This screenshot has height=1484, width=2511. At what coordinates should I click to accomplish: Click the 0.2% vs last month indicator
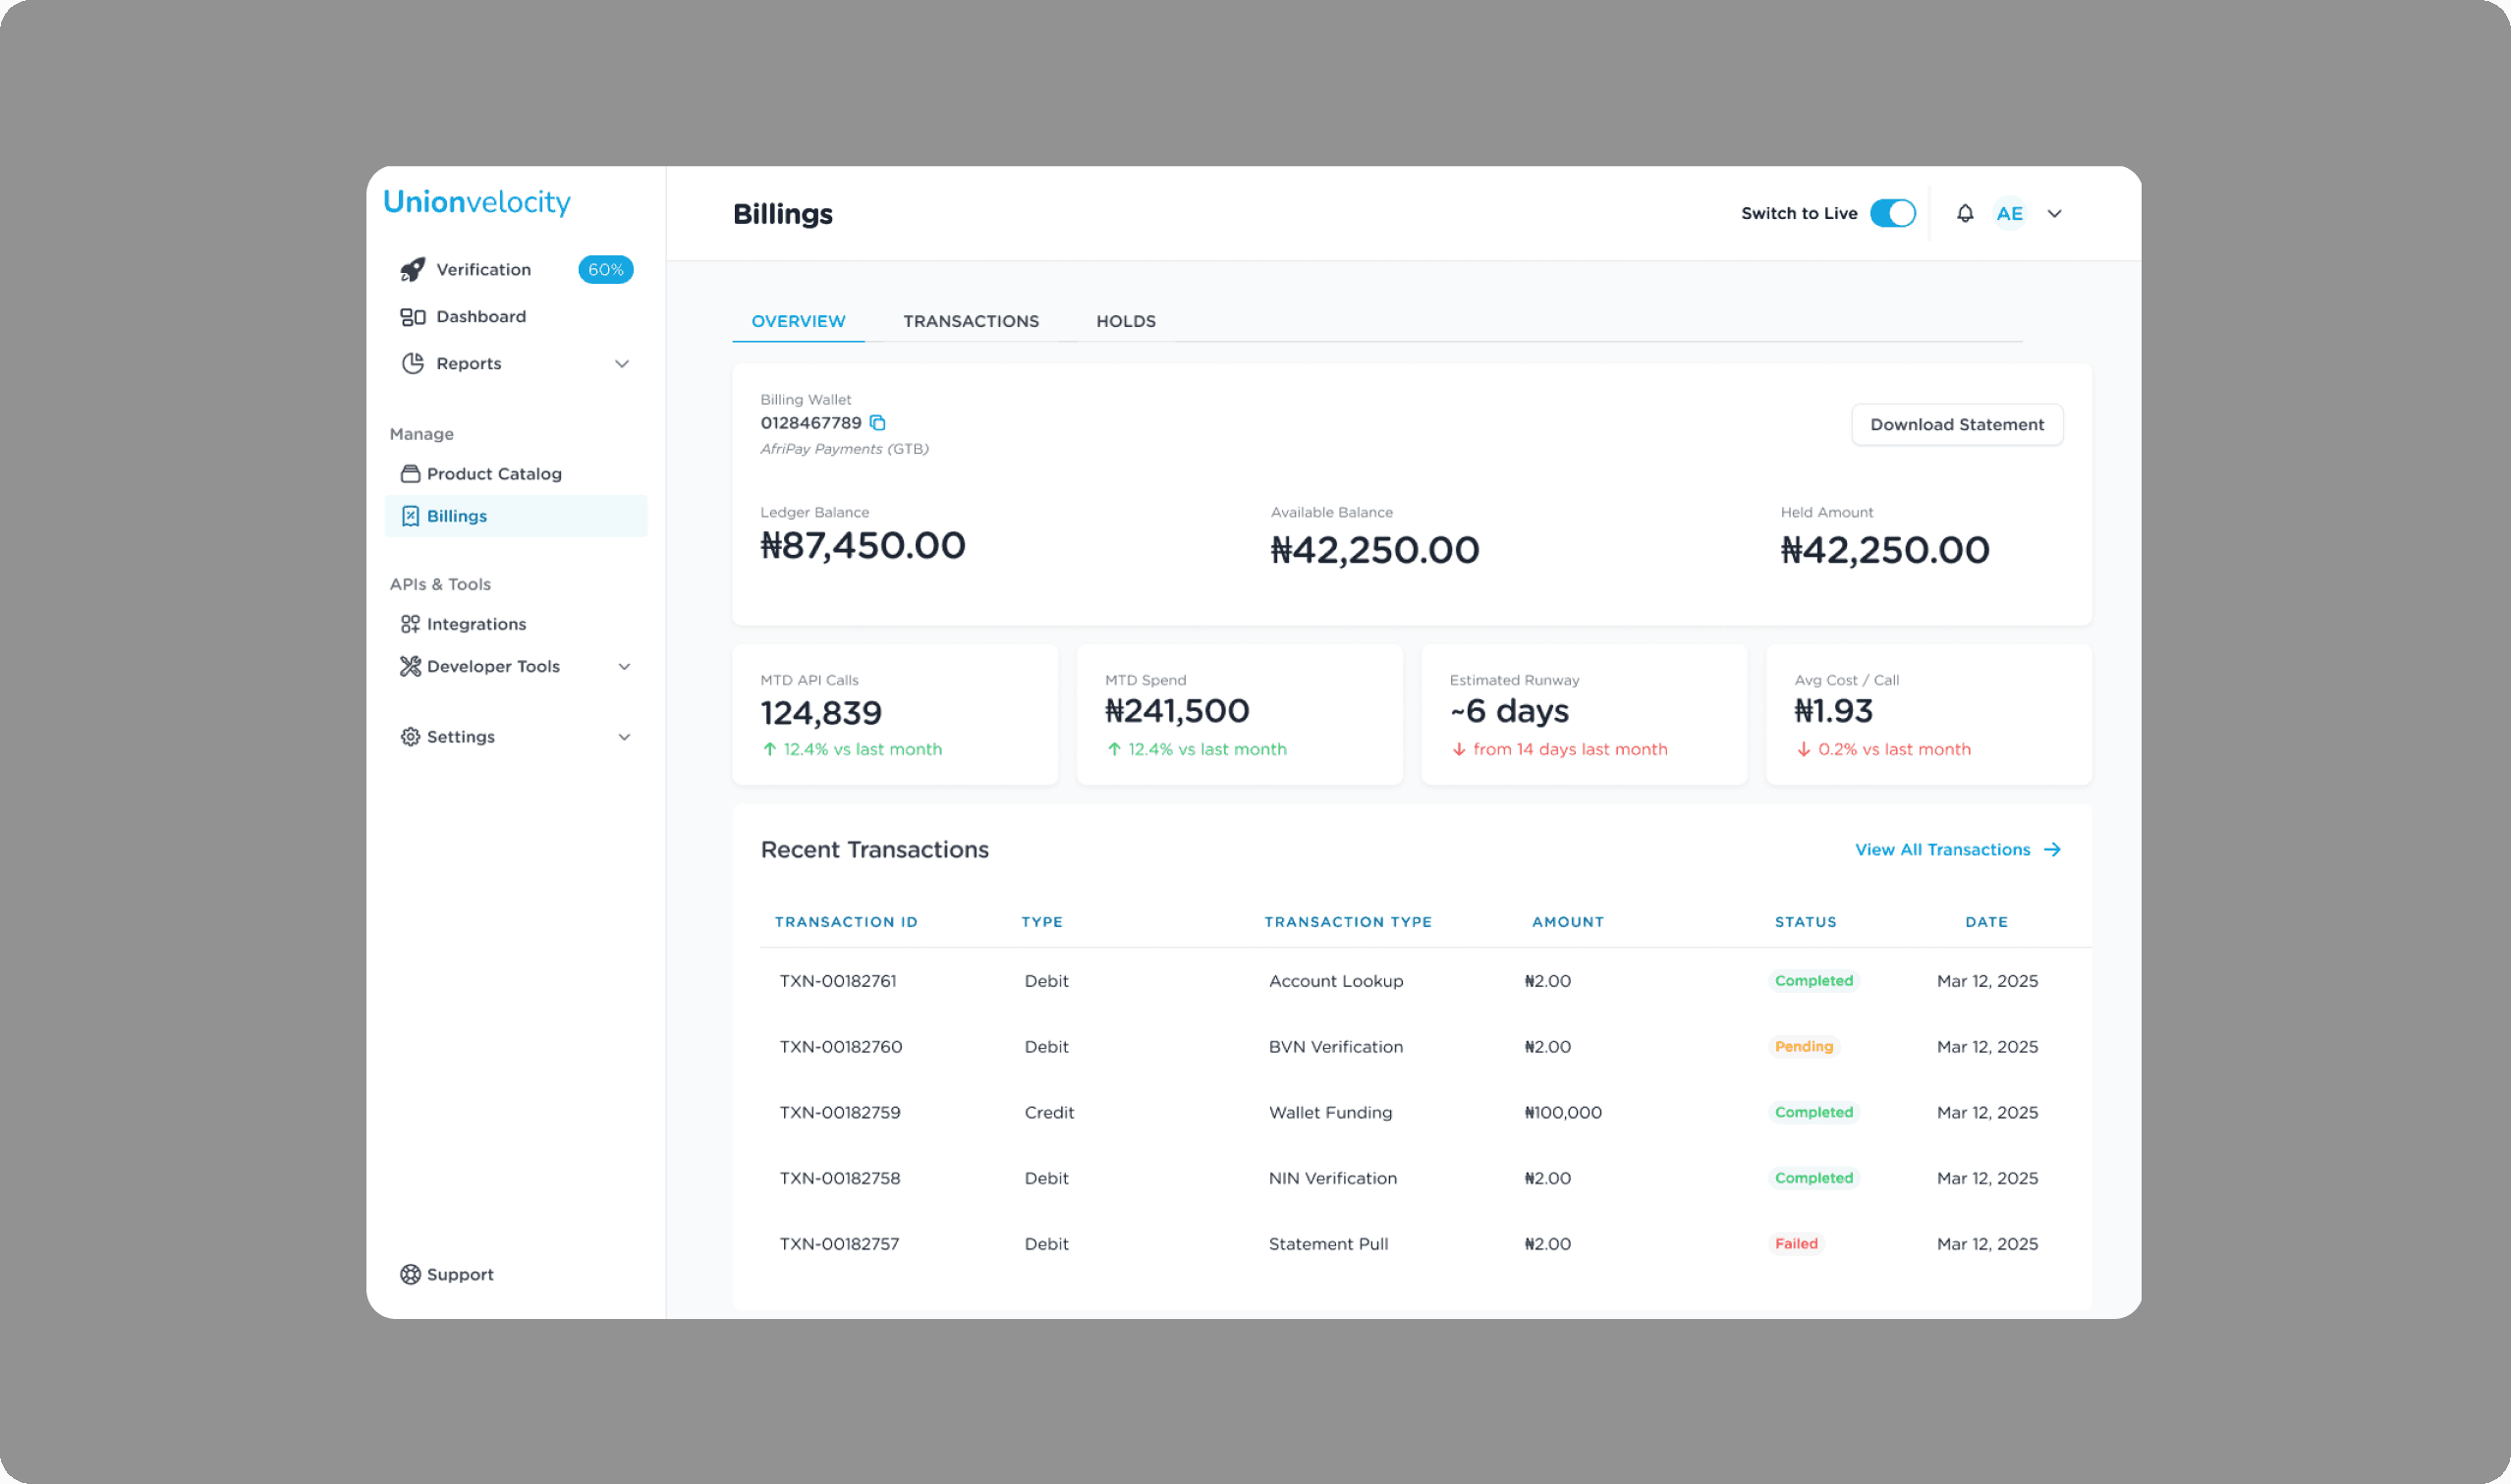(1884, 750)
